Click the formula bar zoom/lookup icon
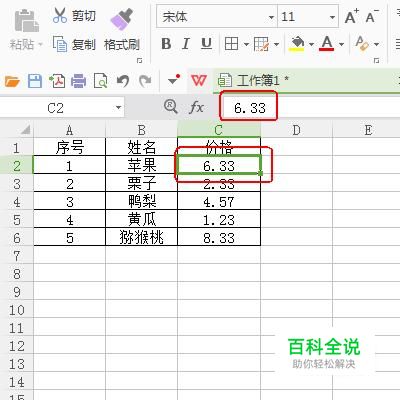The image size is (400, 400). click(171, 107)
